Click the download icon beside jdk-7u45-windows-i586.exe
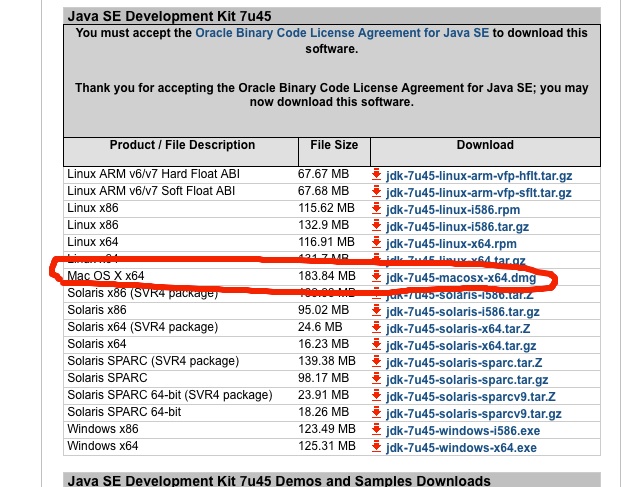This screenshot has width=626, height=487. pos(376,430)
